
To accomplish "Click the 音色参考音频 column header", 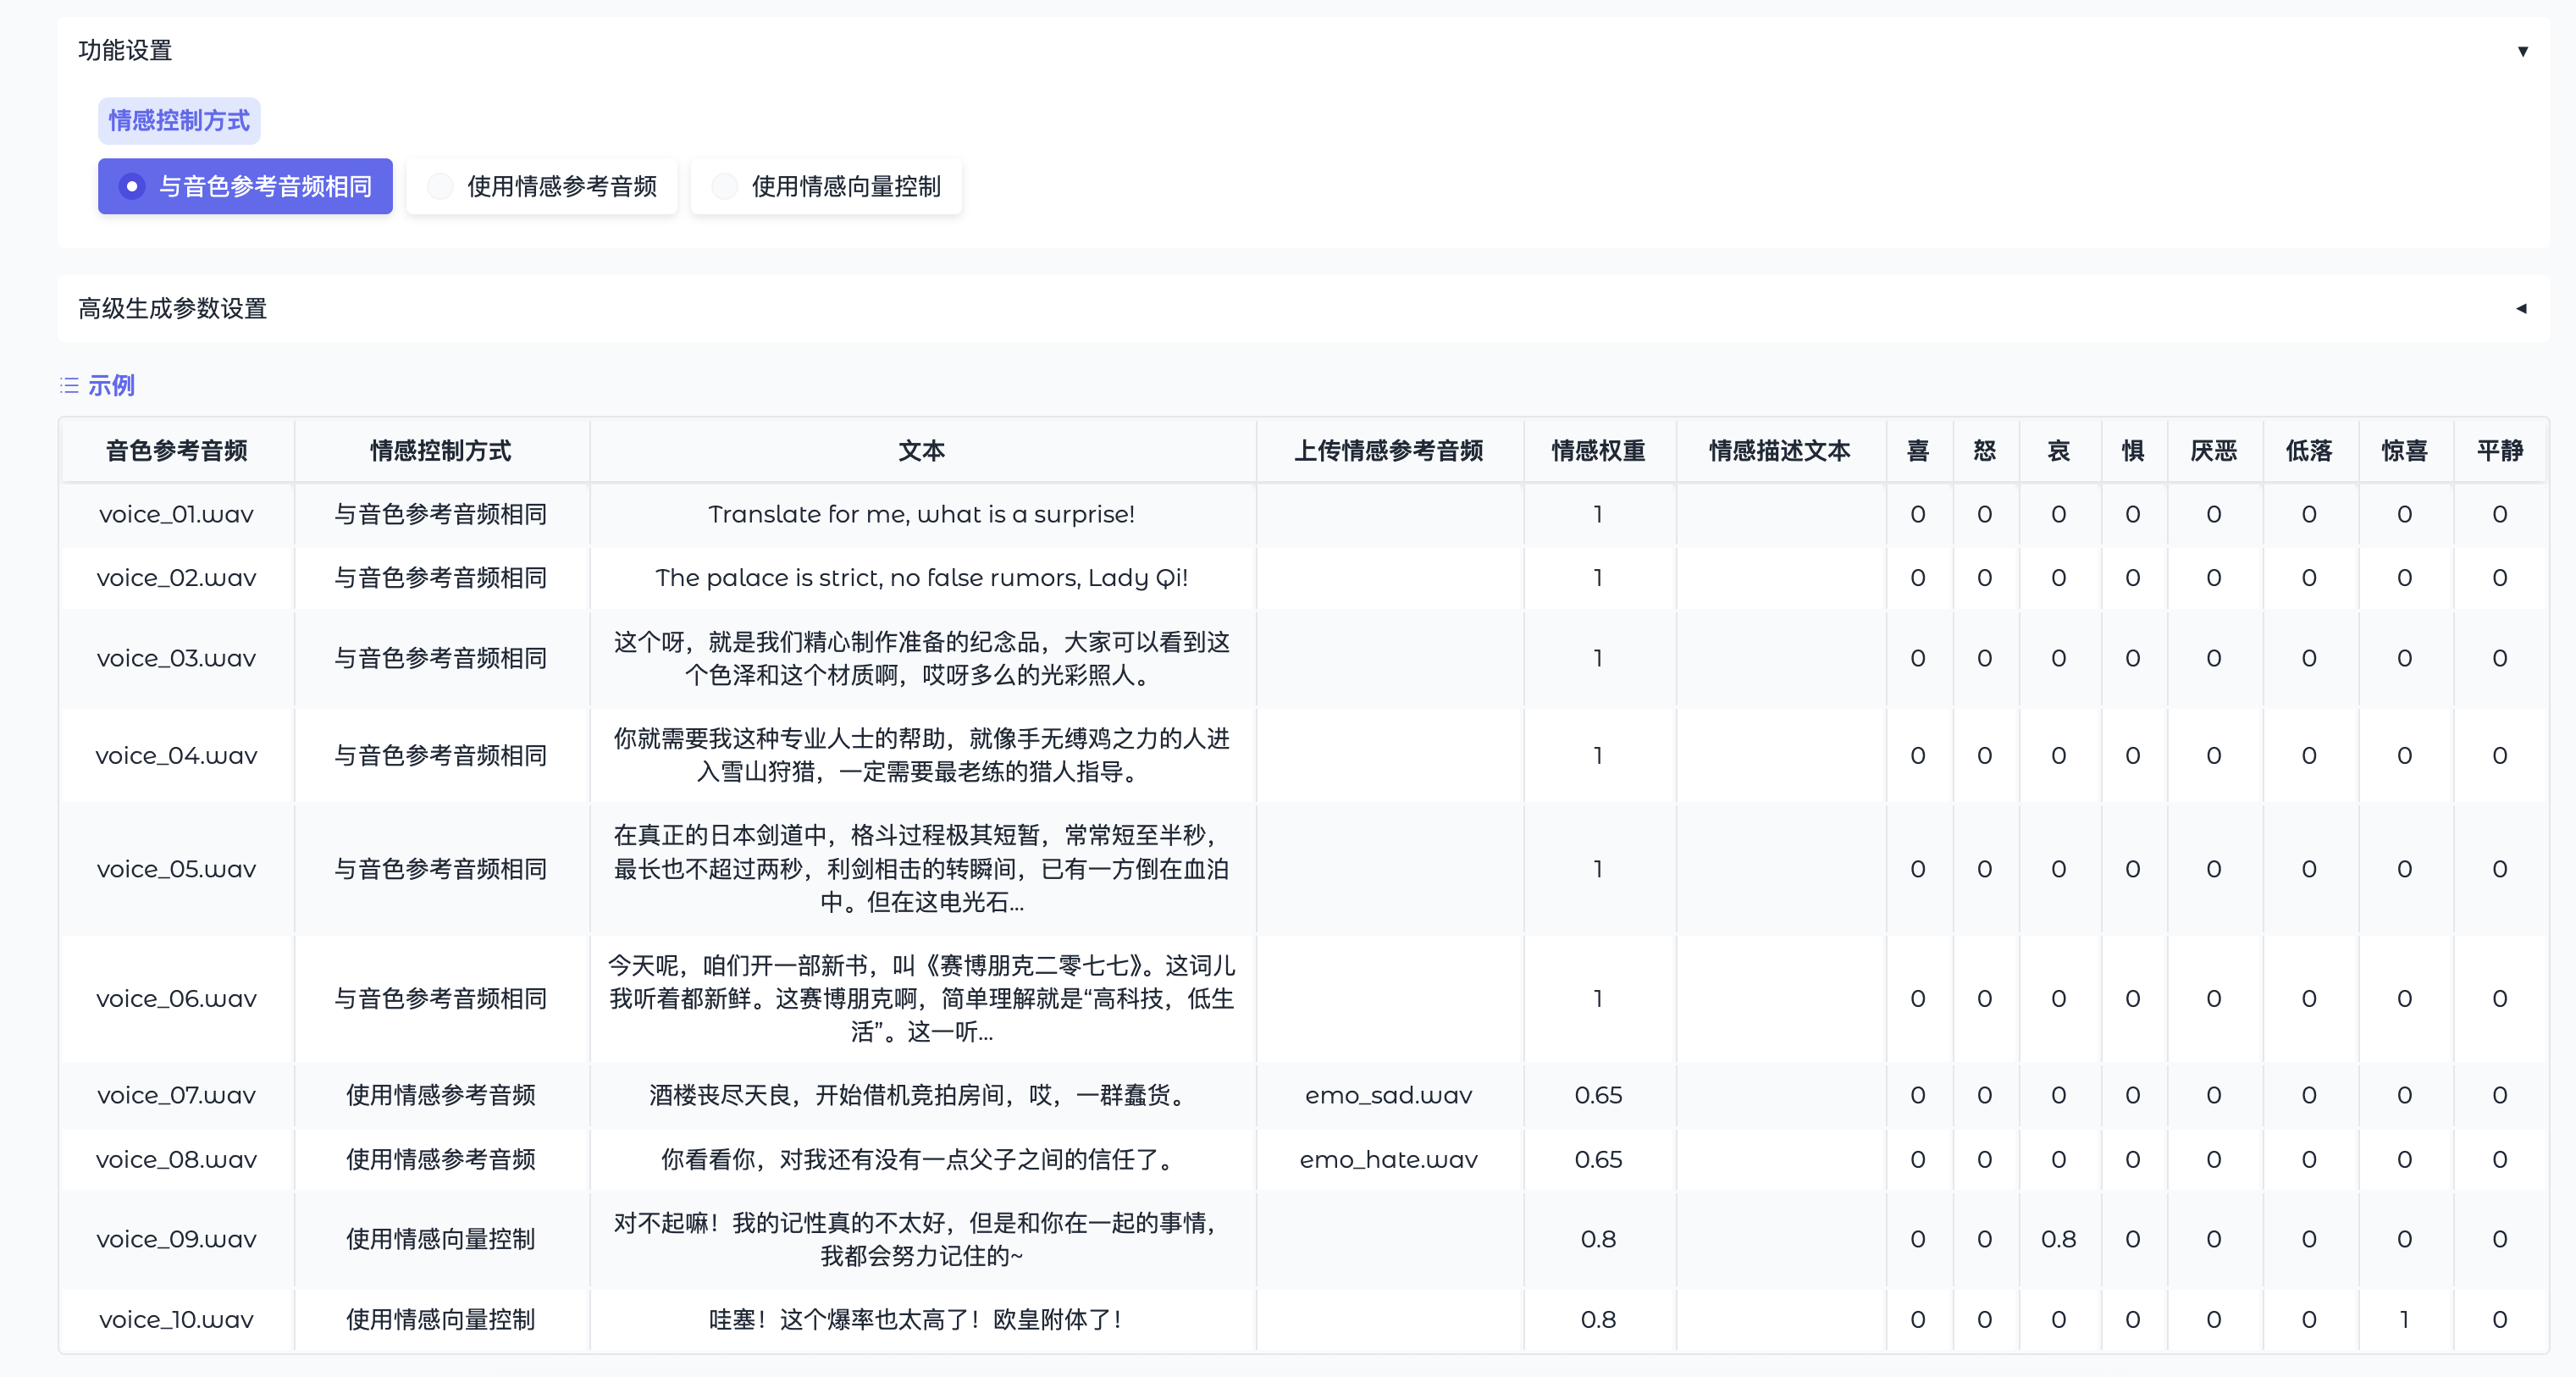I will pos(176,451).
